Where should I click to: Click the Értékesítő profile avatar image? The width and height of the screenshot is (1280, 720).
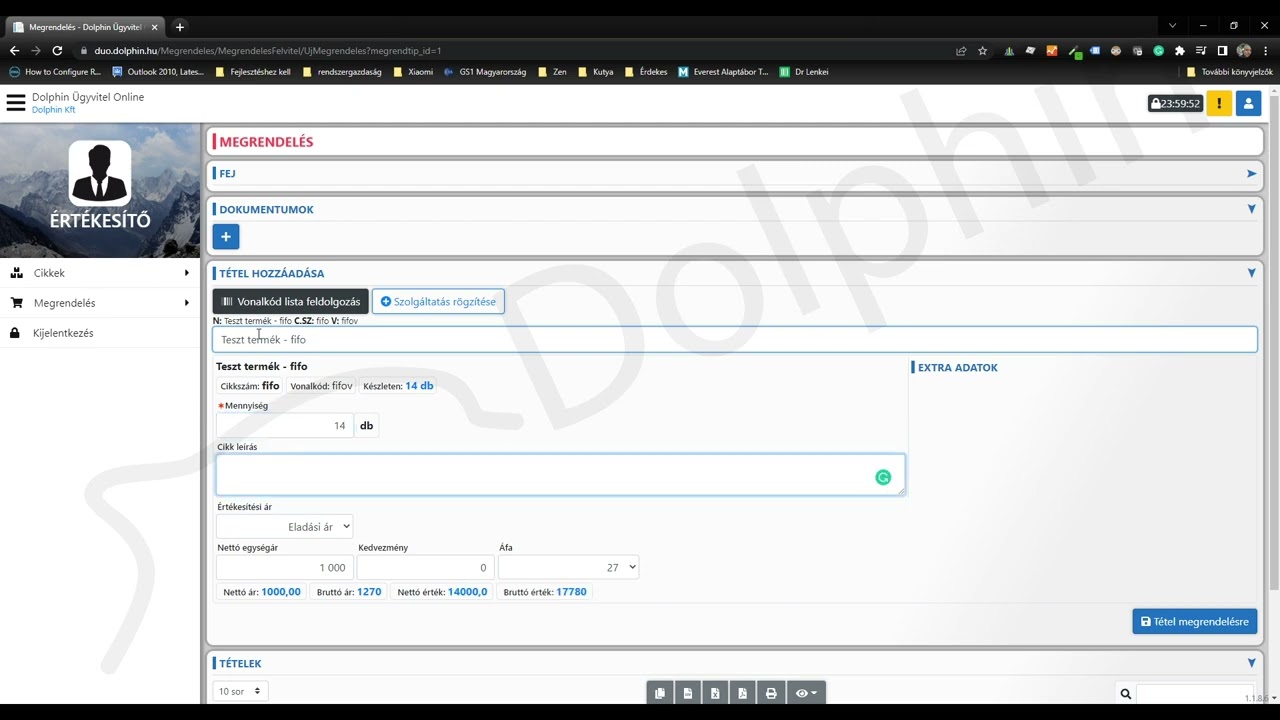(100, 173)
